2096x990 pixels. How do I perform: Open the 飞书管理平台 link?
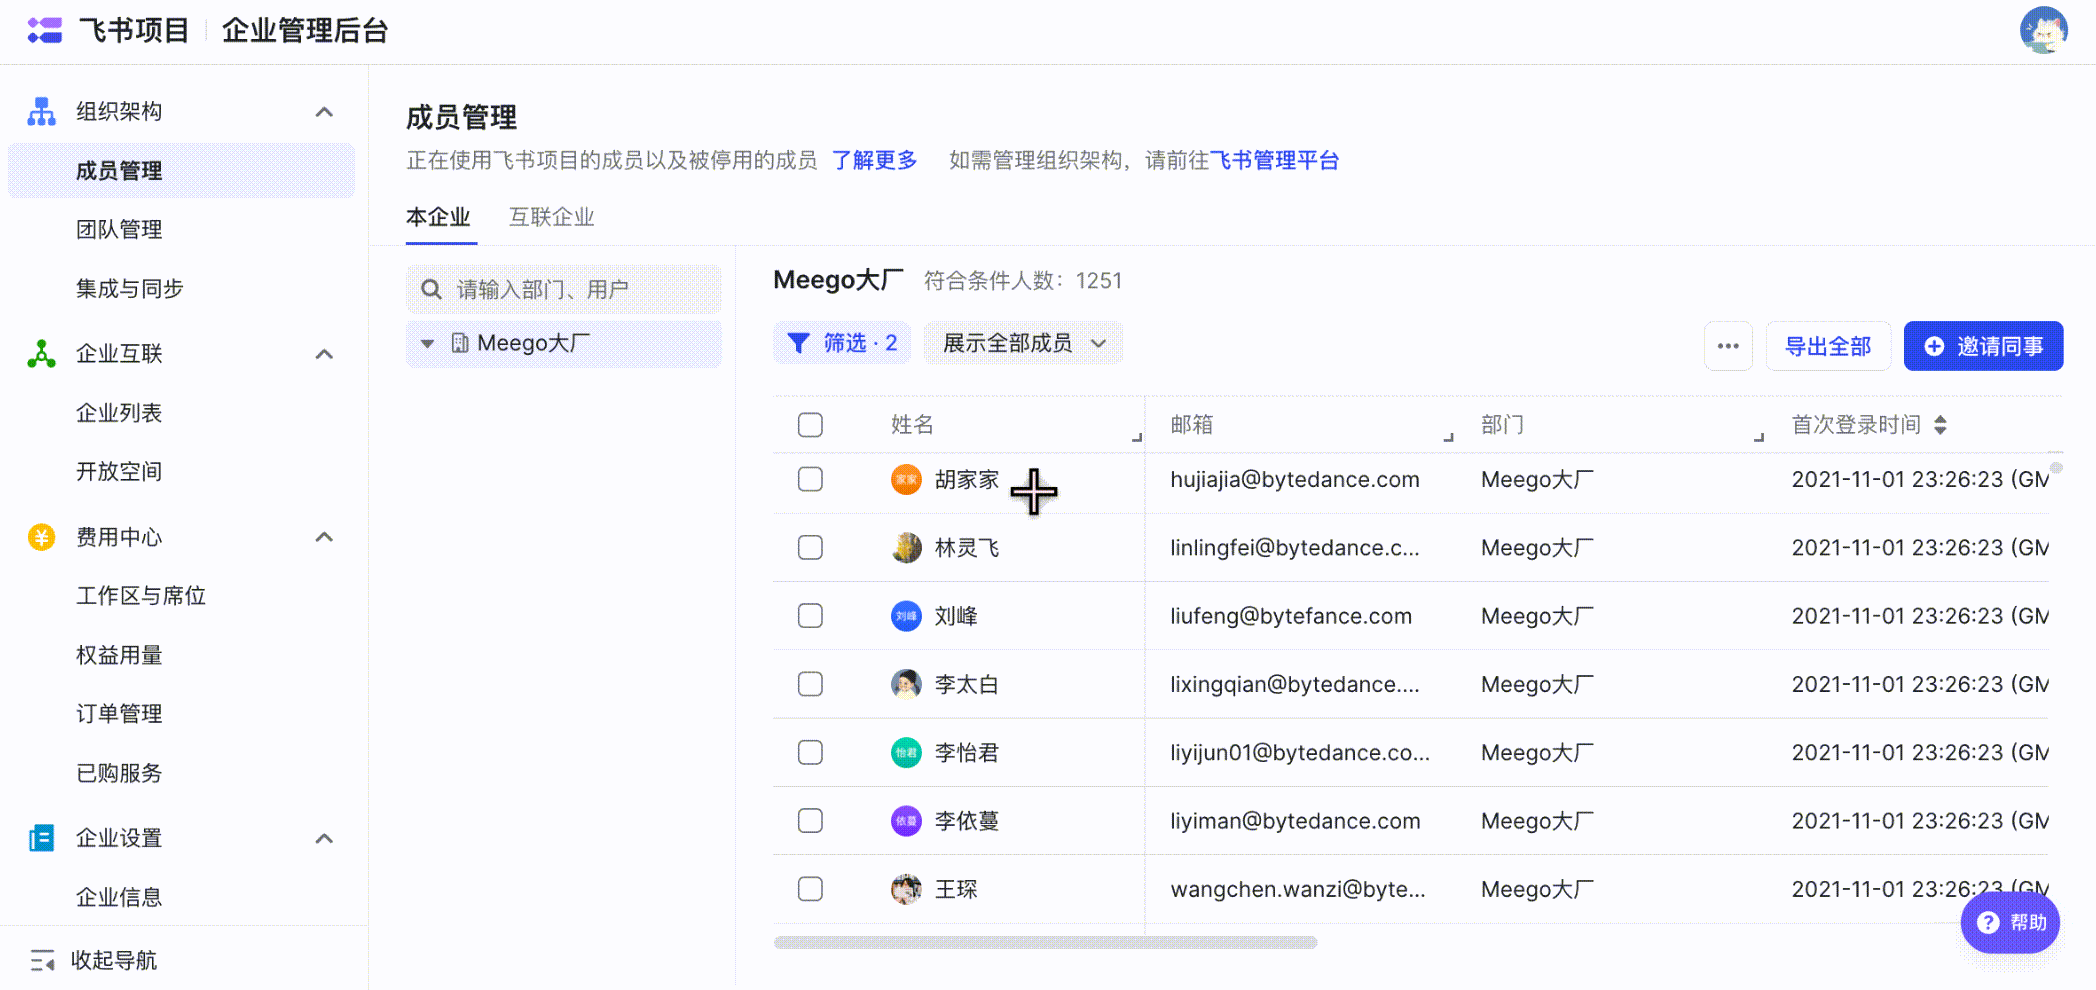[1274, 160]
